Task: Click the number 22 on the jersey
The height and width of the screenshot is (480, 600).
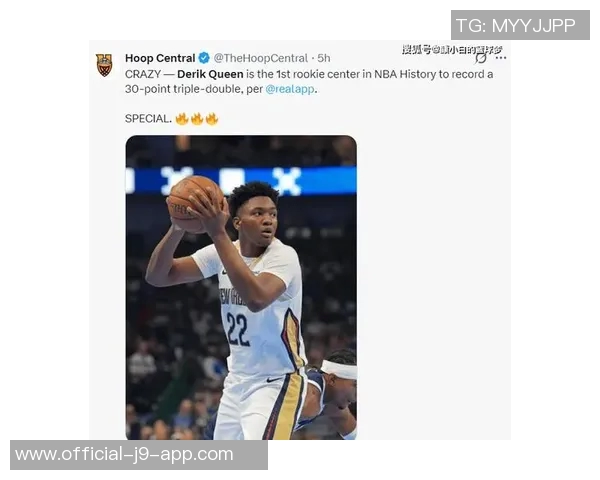Action: coord(238,330)
